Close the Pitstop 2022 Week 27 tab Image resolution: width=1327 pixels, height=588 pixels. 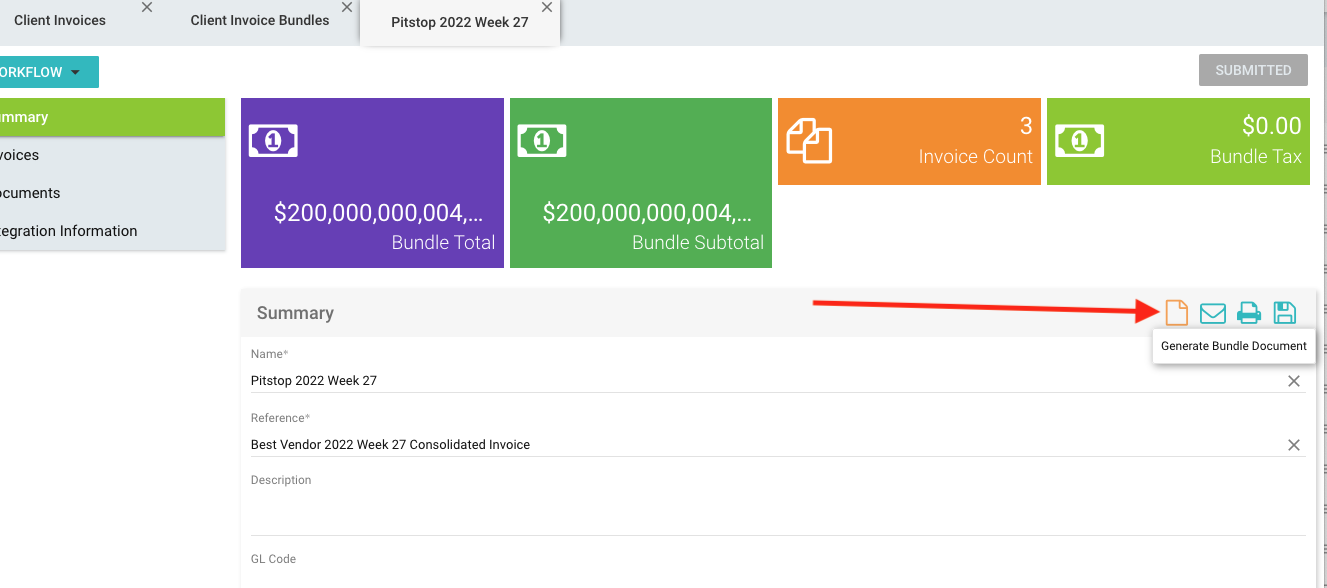pyautogui.click(x=547, y=8)
